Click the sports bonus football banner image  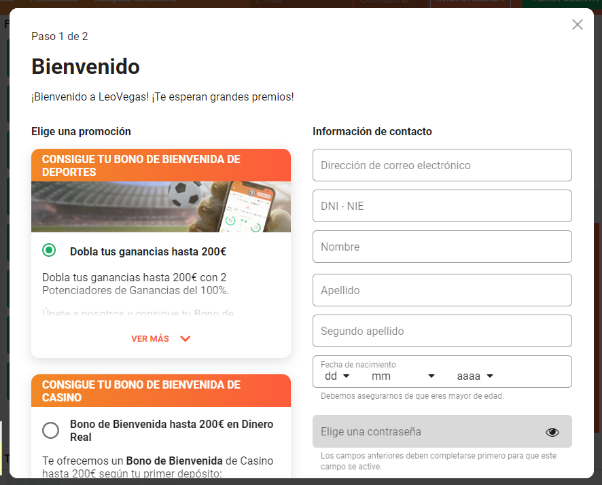point(160,207)
